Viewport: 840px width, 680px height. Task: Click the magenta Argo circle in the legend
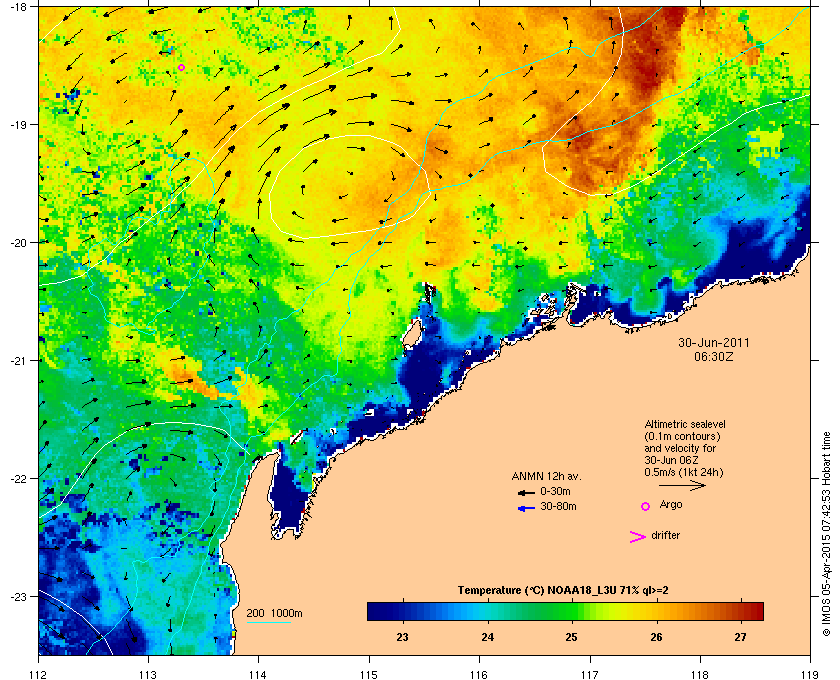click(x=646, y=506)
